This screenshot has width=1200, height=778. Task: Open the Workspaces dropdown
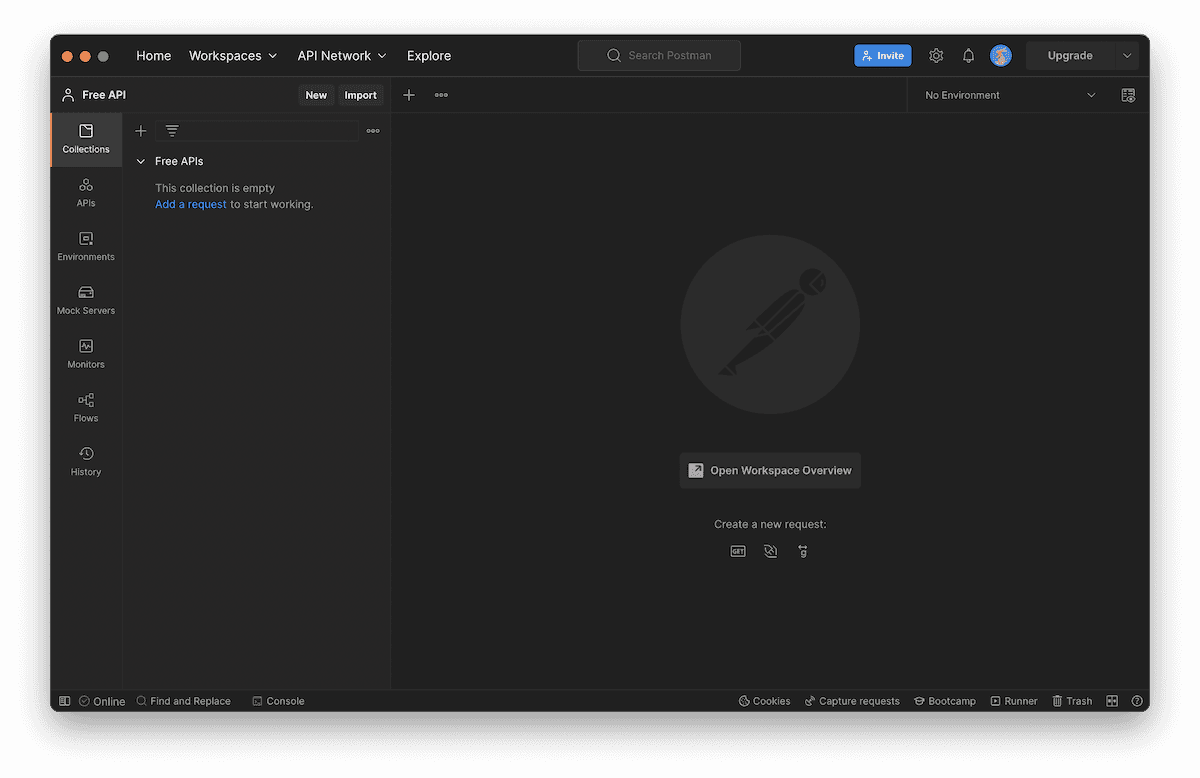click(233, 56)
